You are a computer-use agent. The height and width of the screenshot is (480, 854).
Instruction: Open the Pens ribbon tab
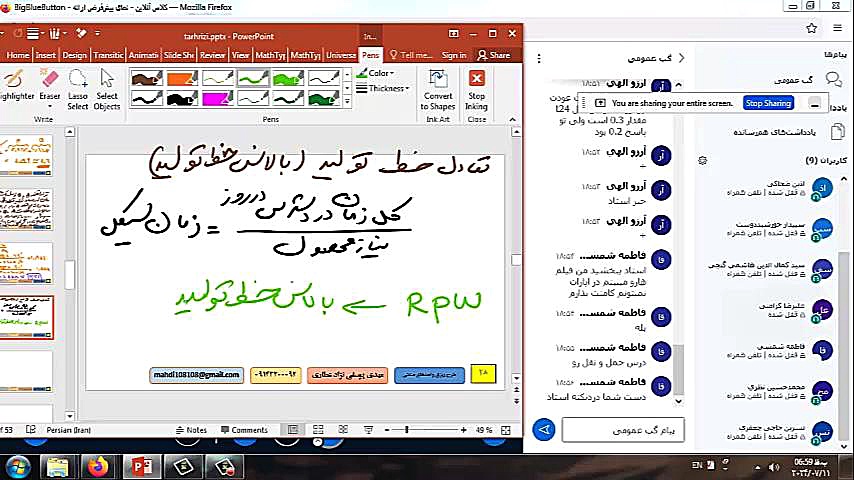pos(370,55)
